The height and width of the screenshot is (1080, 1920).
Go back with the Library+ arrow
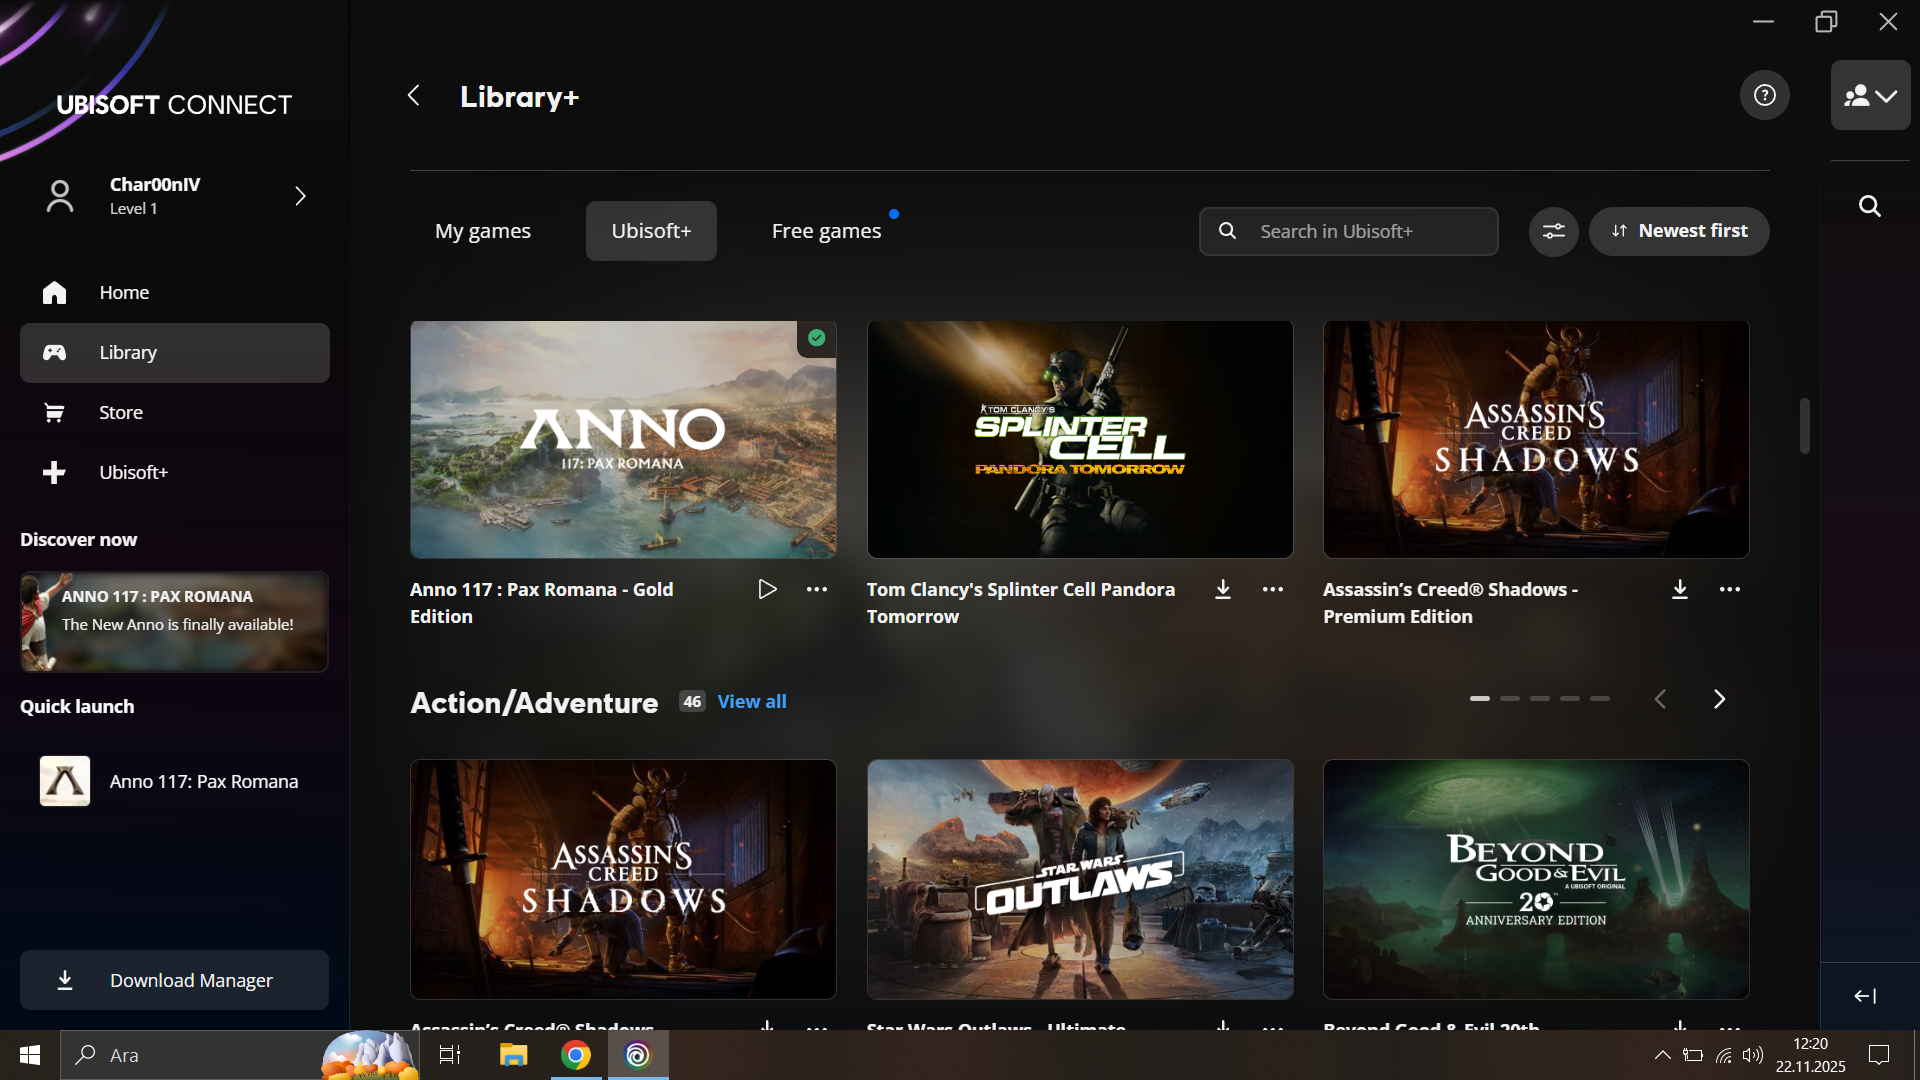click(x=414, y=96)
